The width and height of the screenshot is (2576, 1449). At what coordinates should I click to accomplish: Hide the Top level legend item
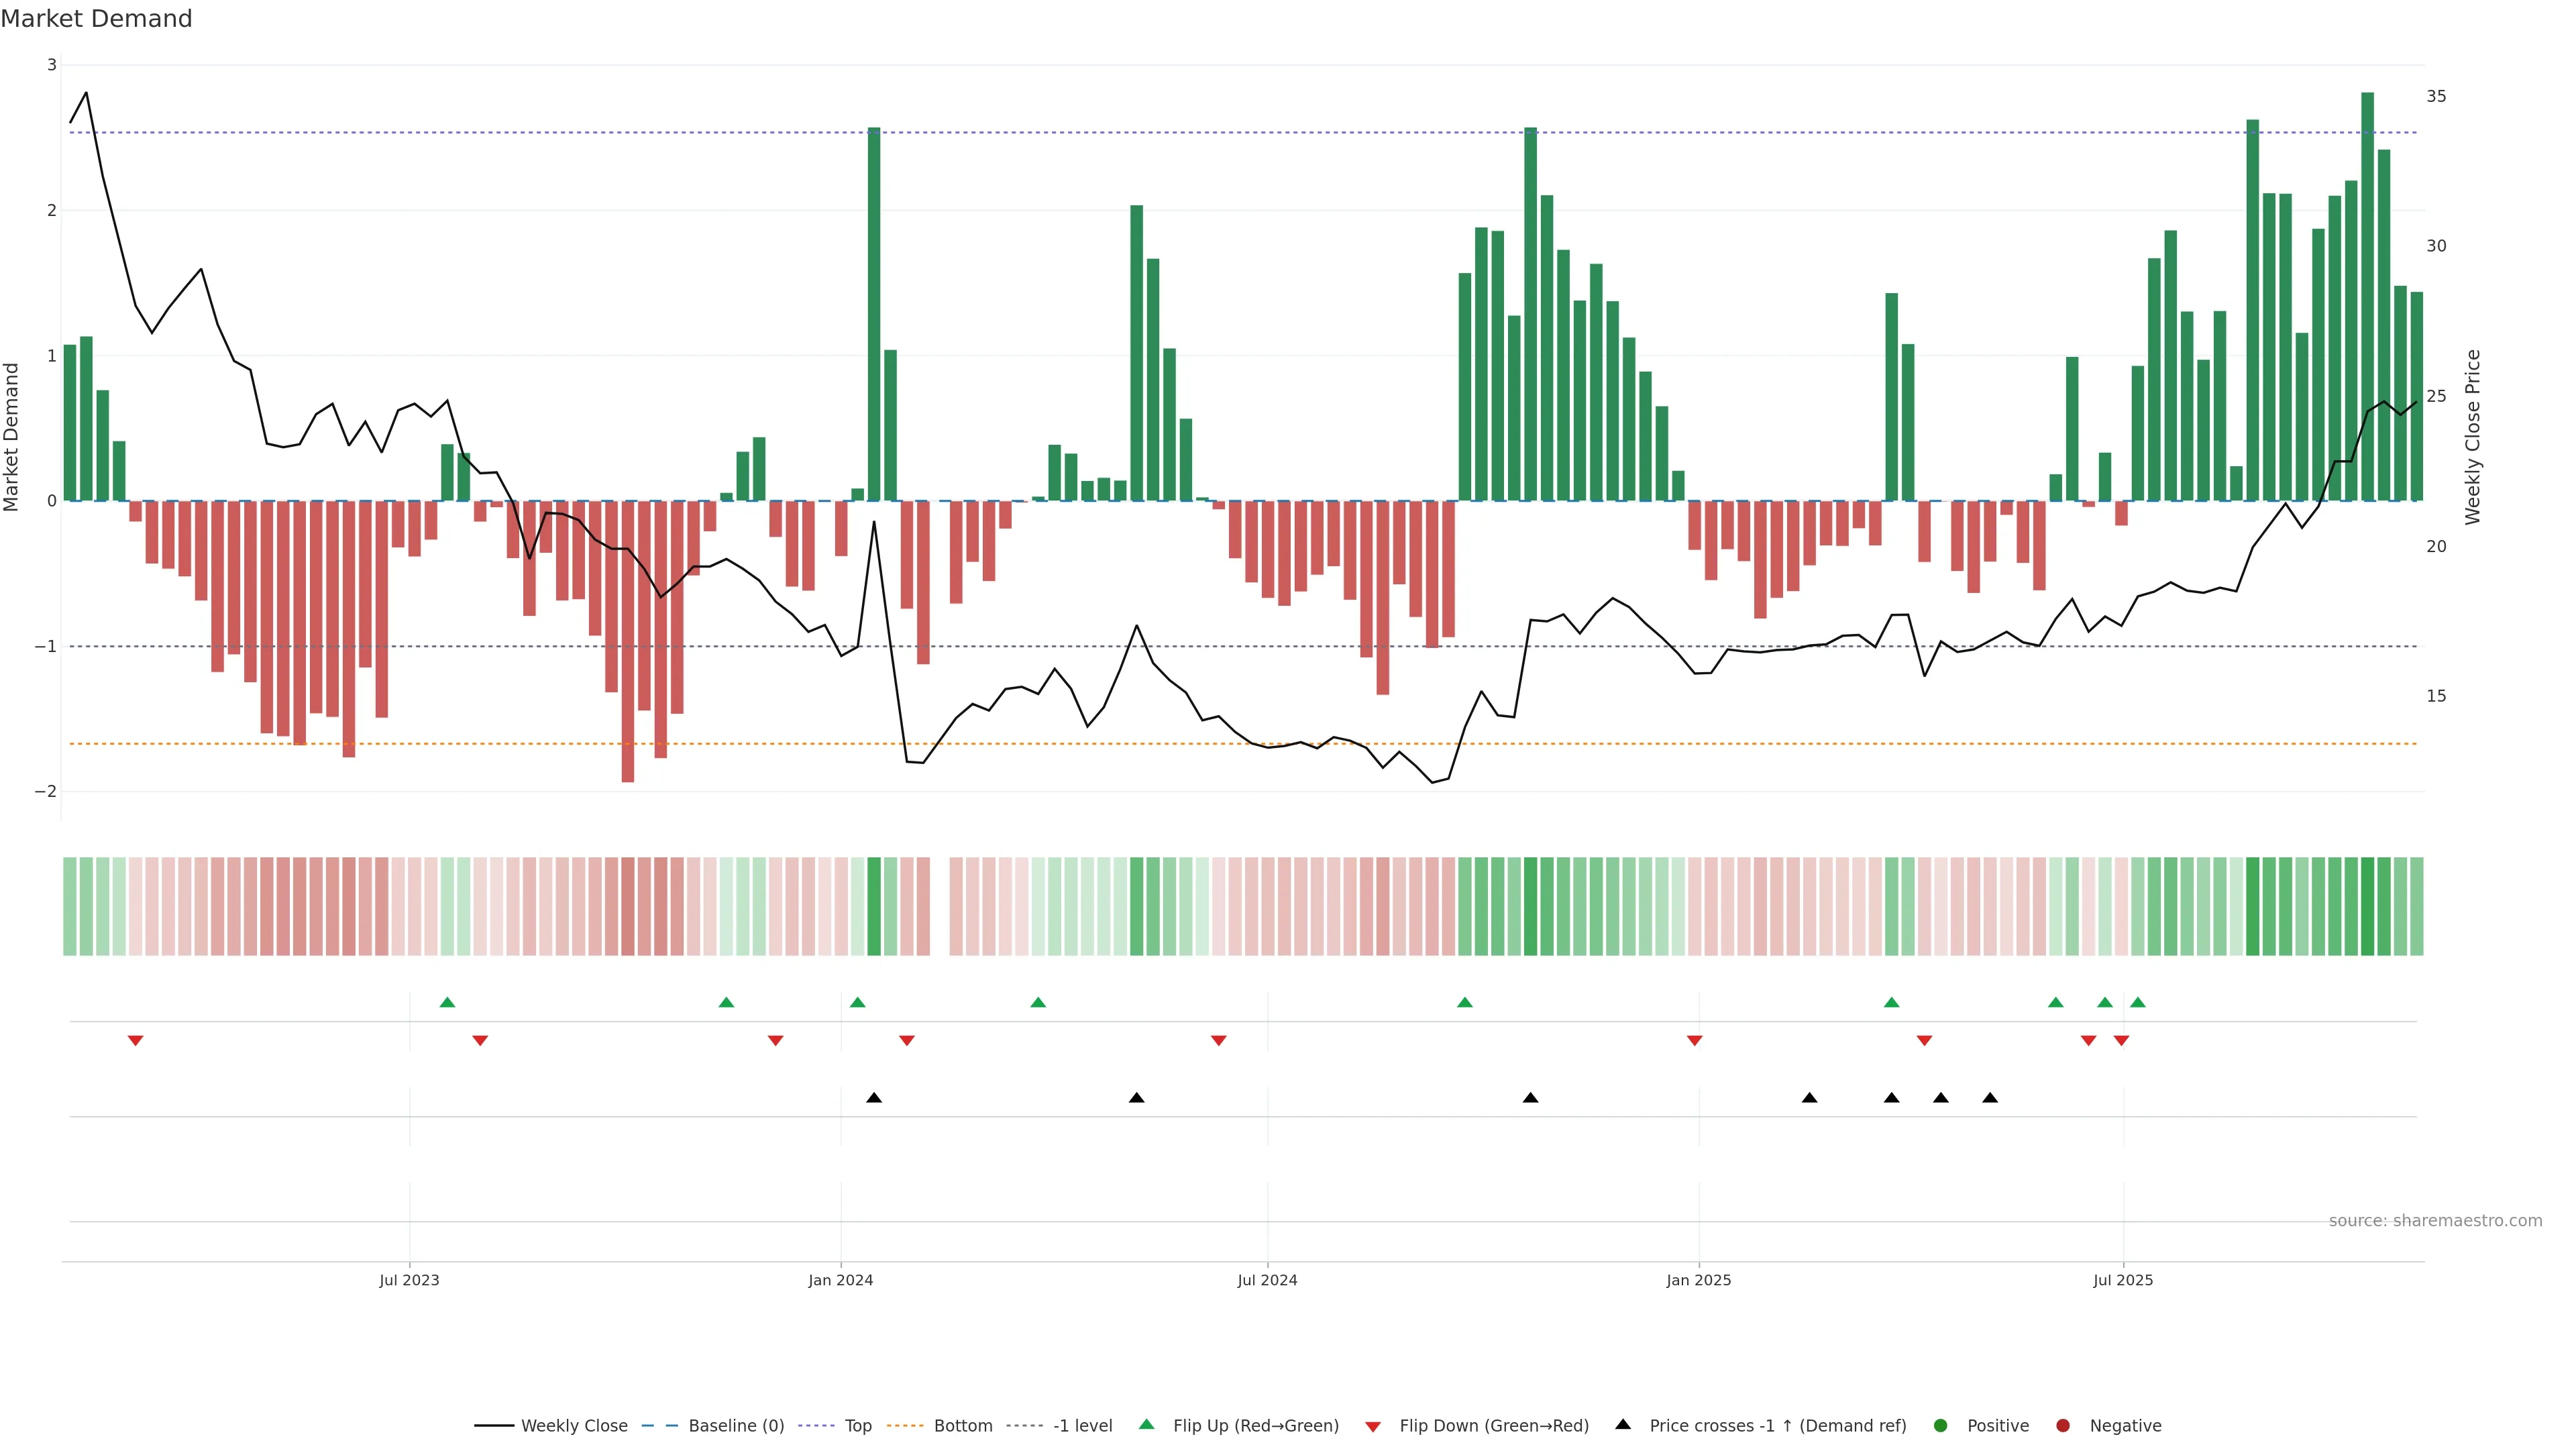(x=857, y=1425)
